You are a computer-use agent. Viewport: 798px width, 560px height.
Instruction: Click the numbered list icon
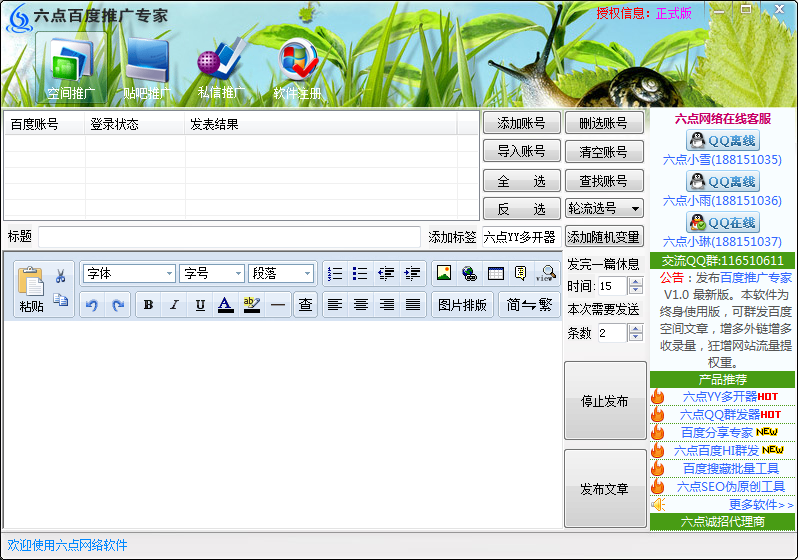[x=335, y=273]
